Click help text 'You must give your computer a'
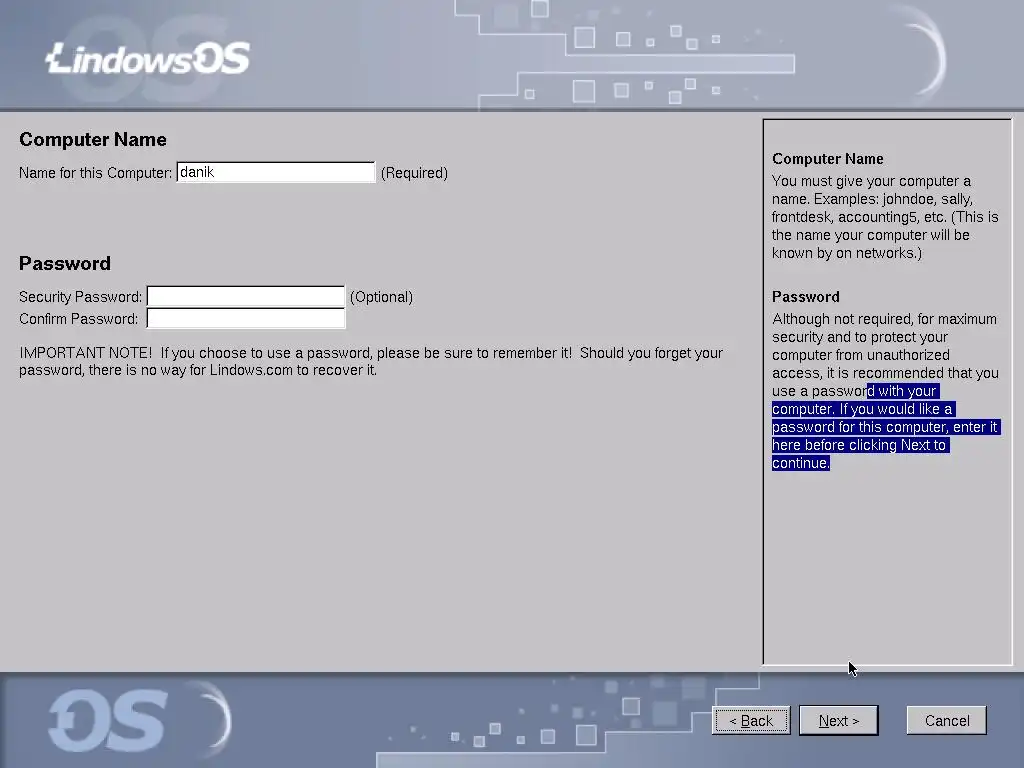 871,181
